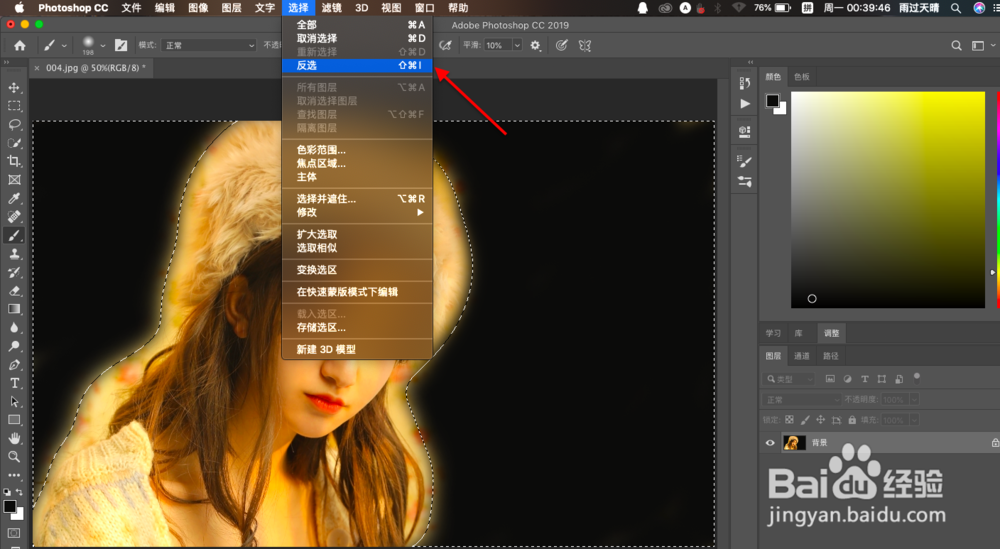The height and width of the screenshot is (549, 1000).
Task: Select the Dodge tool
Action: (14, 346)
